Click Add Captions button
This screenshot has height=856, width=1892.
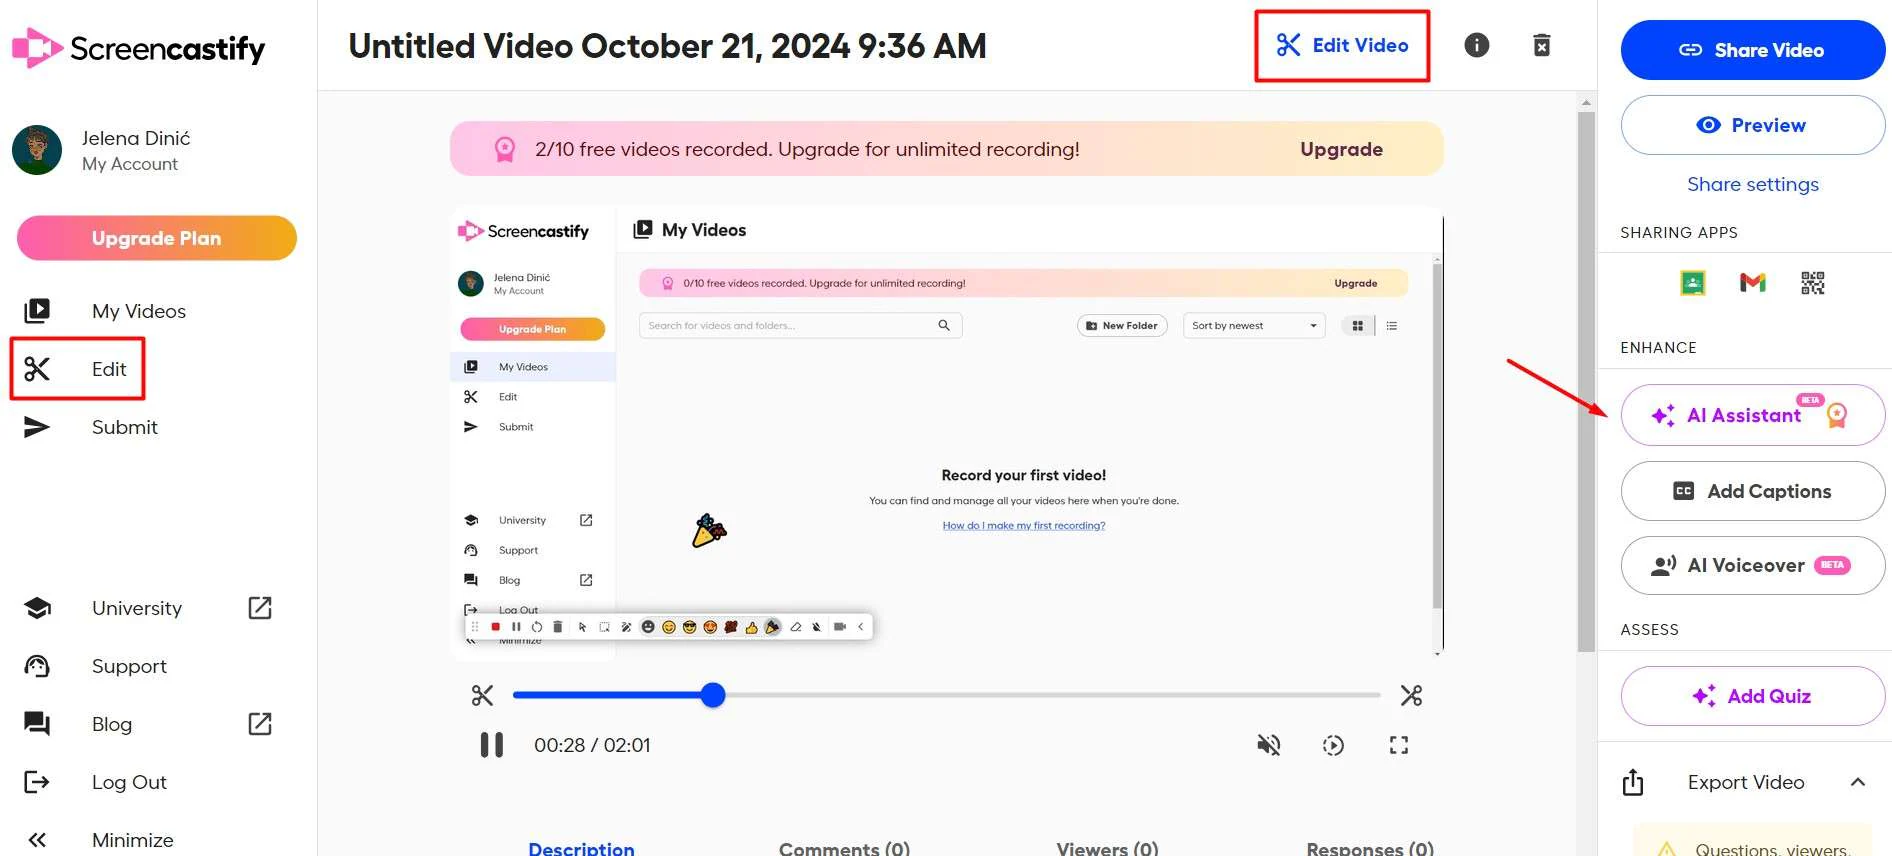click(x=1753, y=491)
